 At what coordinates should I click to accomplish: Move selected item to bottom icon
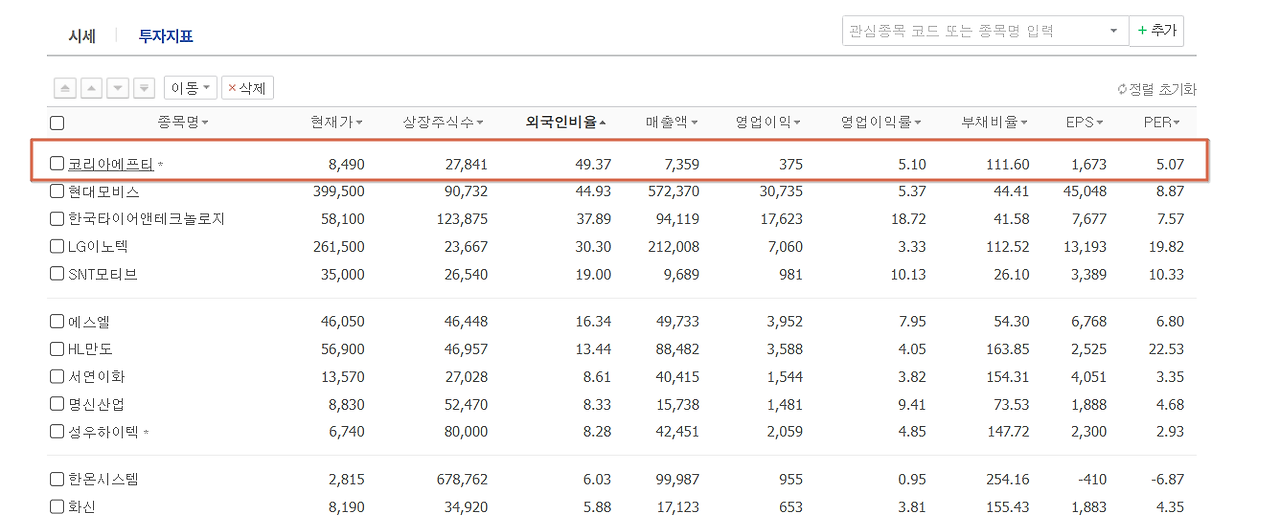click(144, 88)
